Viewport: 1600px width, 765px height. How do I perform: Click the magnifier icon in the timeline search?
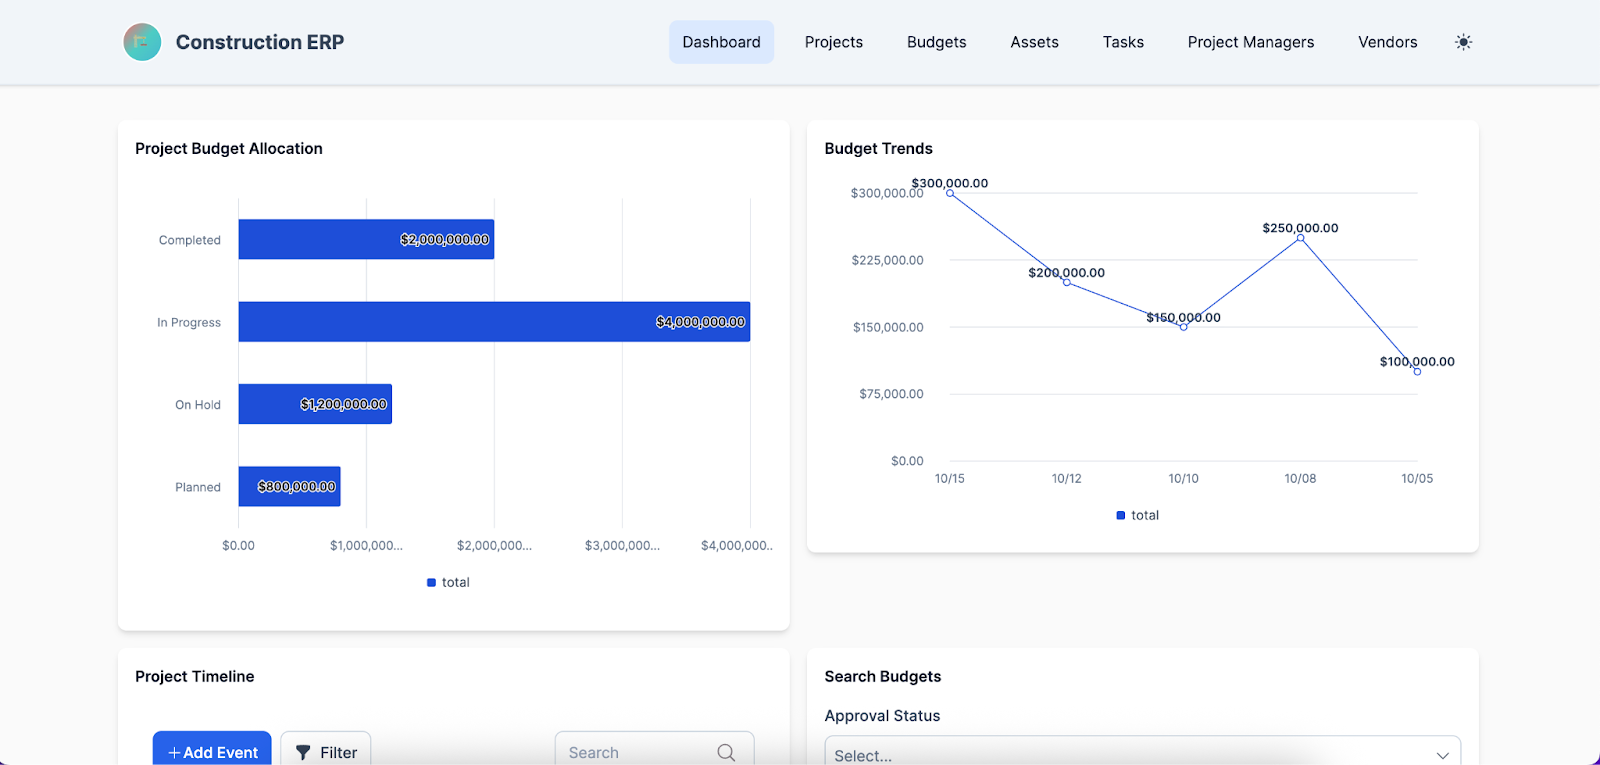[726, 752]
